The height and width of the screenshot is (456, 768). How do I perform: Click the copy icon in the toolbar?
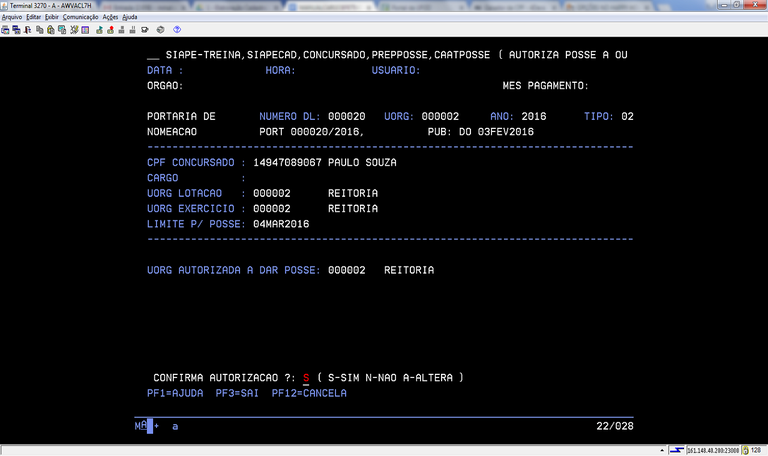(x=38, y=30)
